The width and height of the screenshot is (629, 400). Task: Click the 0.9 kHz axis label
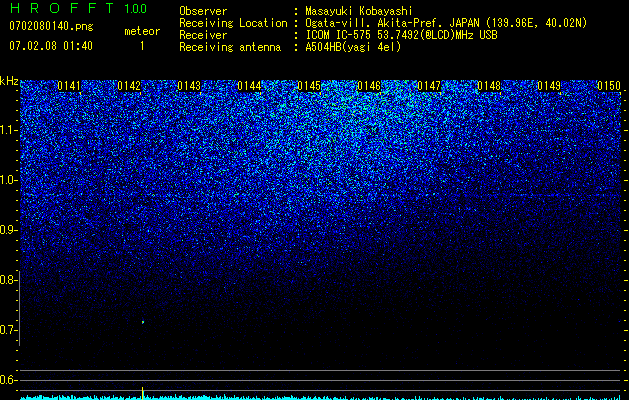pos(8,230)
